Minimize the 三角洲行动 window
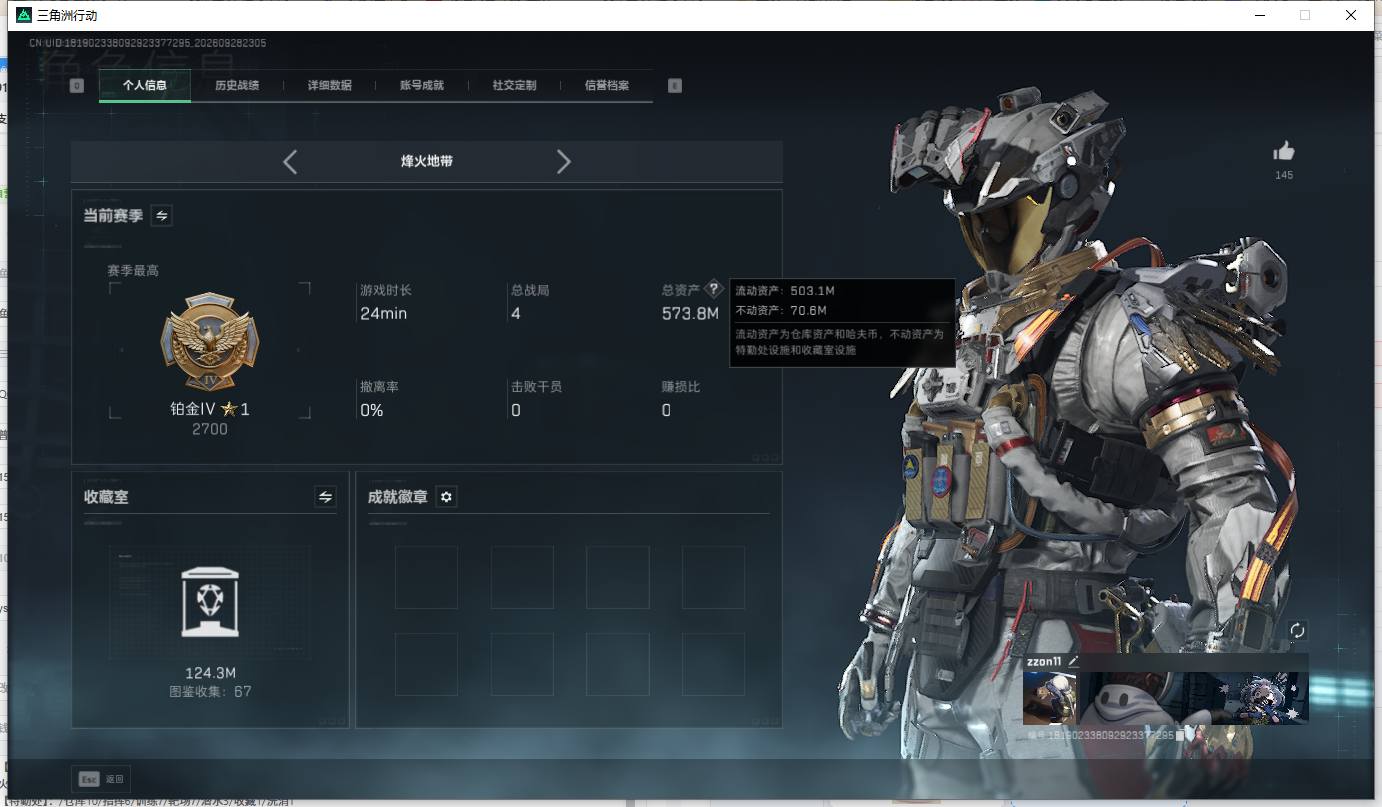The image size is (1382, 807). (1259, 15)
